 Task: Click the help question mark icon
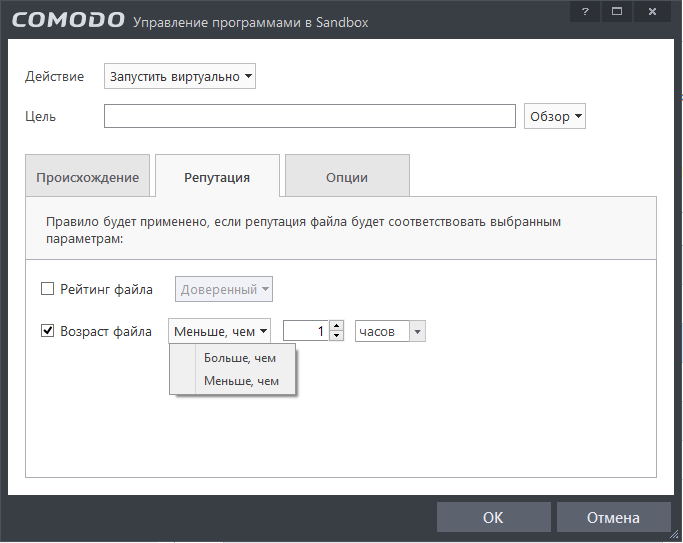click(x=585, y=10)
